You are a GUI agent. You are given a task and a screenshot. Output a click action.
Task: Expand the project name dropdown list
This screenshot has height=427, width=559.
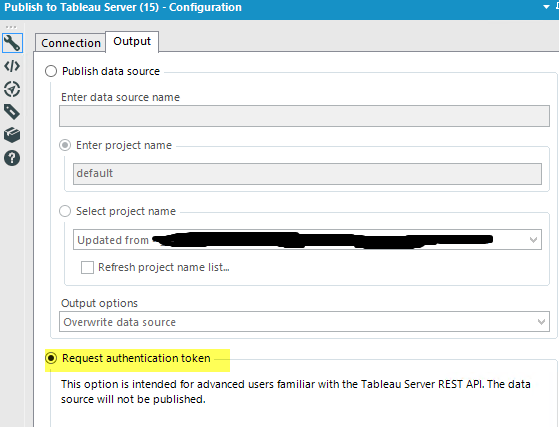[x=533, y=240]
